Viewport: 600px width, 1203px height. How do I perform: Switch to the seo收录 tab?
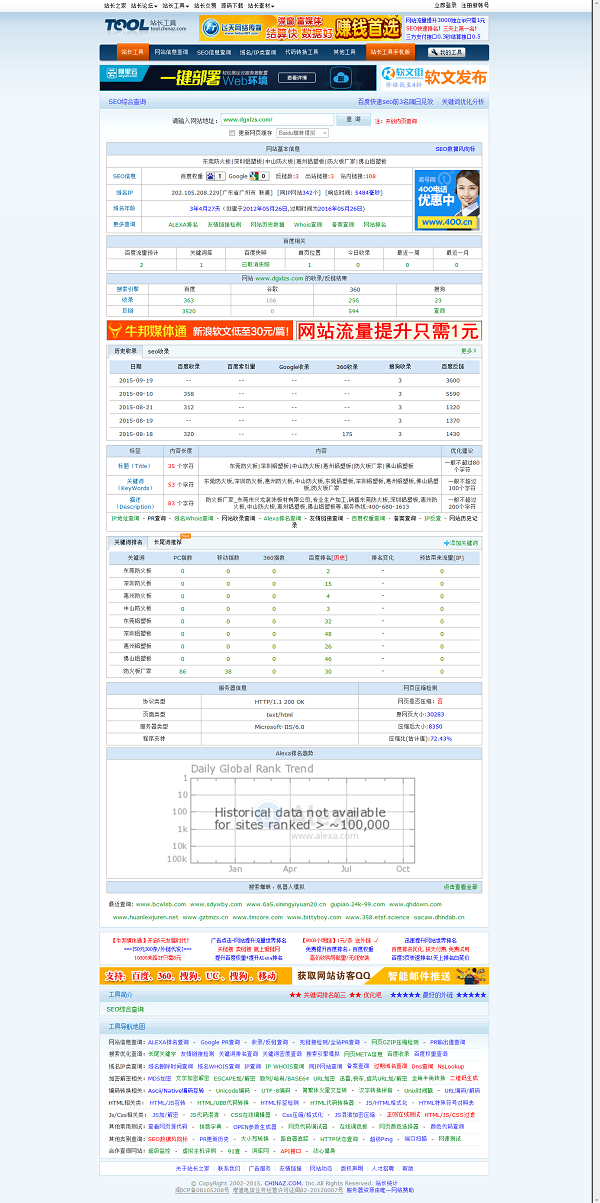pyautogui.click(x=159, y=351)
